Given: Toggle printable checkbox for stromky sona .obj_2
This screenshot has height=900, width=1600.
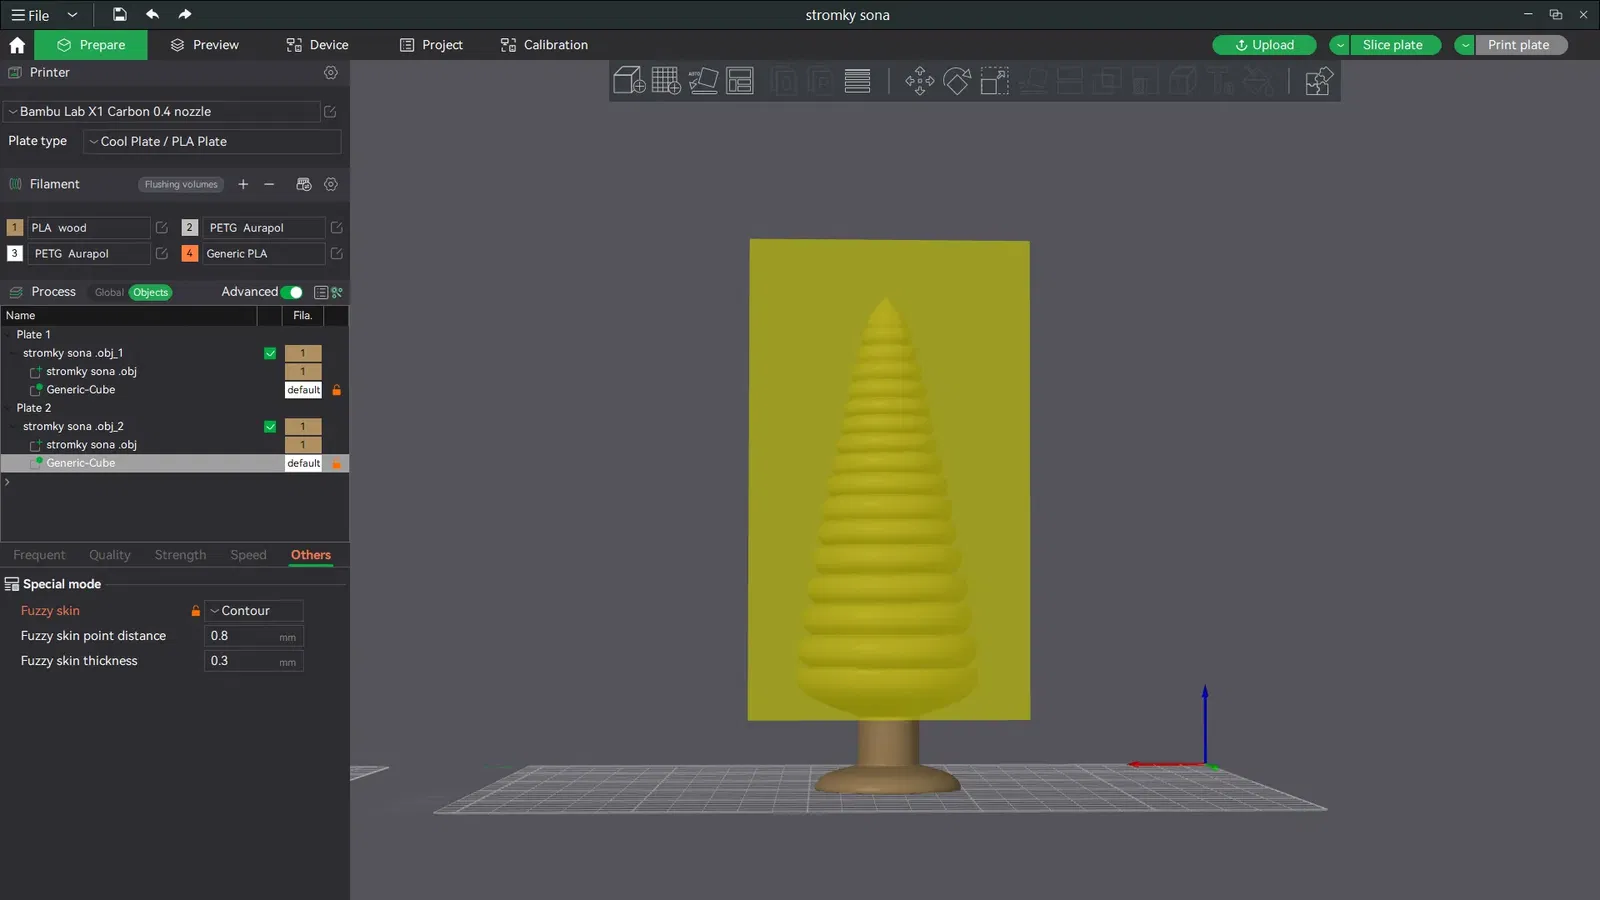Looking at the screenshot, I should [270, 427].
